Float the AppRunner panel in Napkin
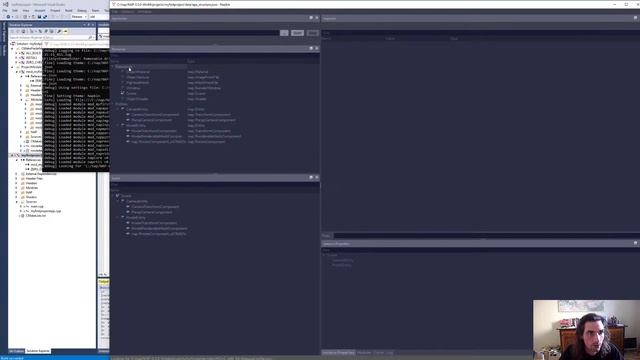The height and width of the screenshot is (360, 640). coord(311,18)
